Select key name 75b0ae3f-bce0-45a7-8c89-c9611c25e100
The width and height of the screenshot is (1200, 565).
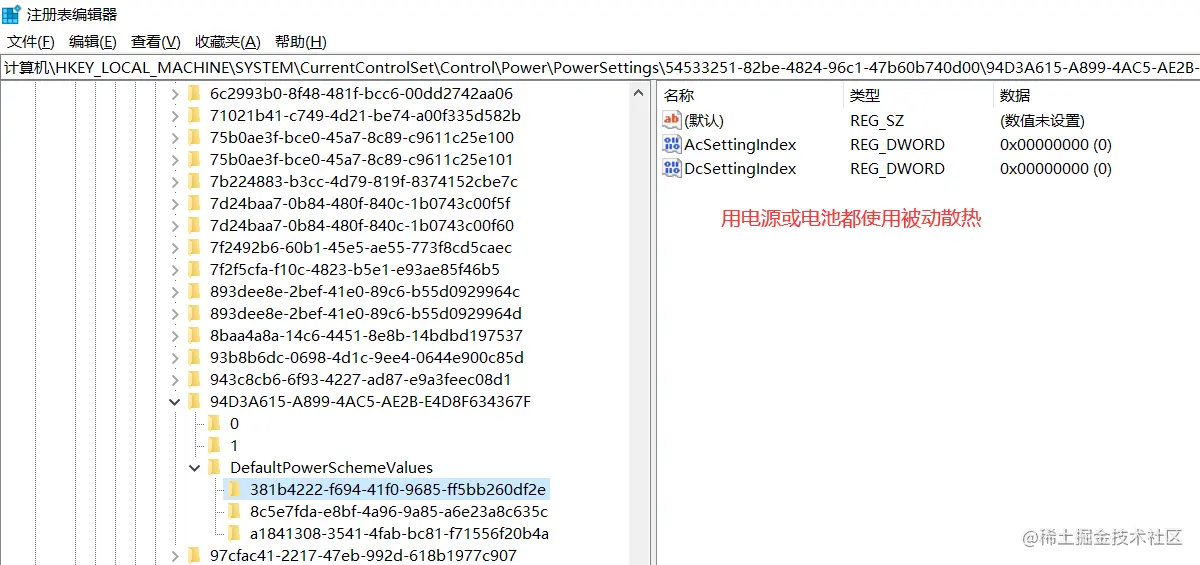(362, 137)
